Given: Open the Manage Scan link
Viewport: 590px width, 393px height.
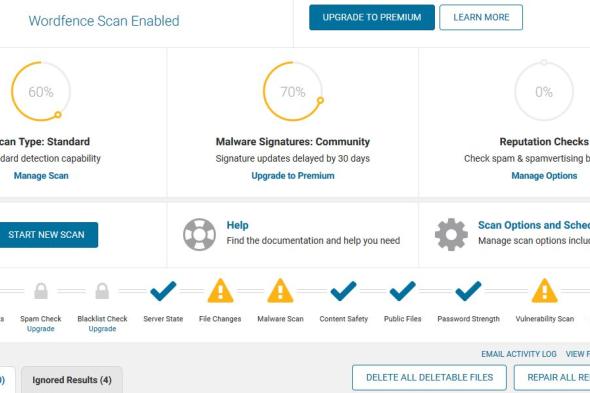Looking at the screenshot, I should [x=41, y=176].
